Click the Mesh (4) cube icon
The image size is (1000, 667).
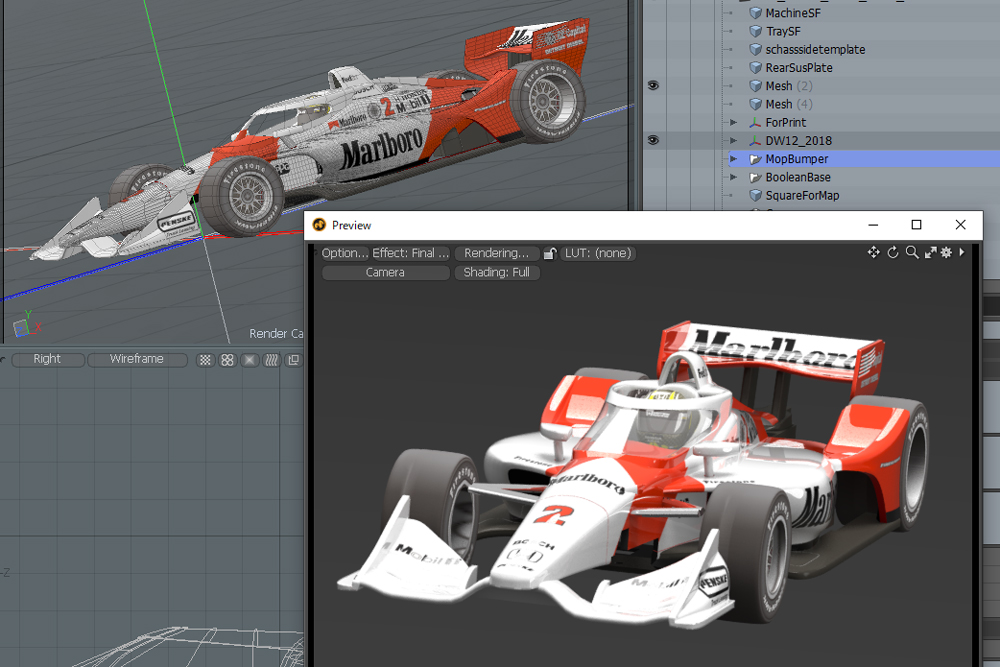pyautogui.click(x=756, y=104)
